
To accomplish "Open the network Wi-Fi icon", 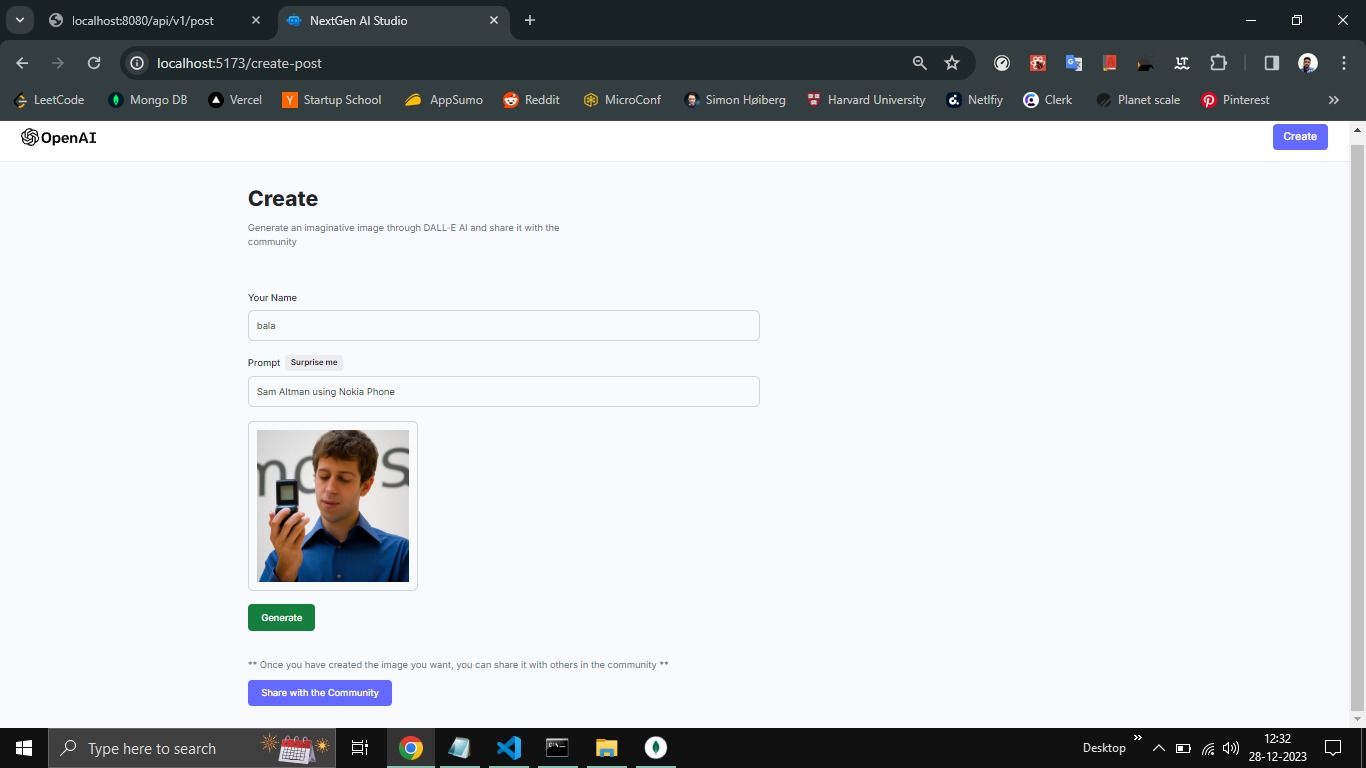I will (x=1207, y=748).
